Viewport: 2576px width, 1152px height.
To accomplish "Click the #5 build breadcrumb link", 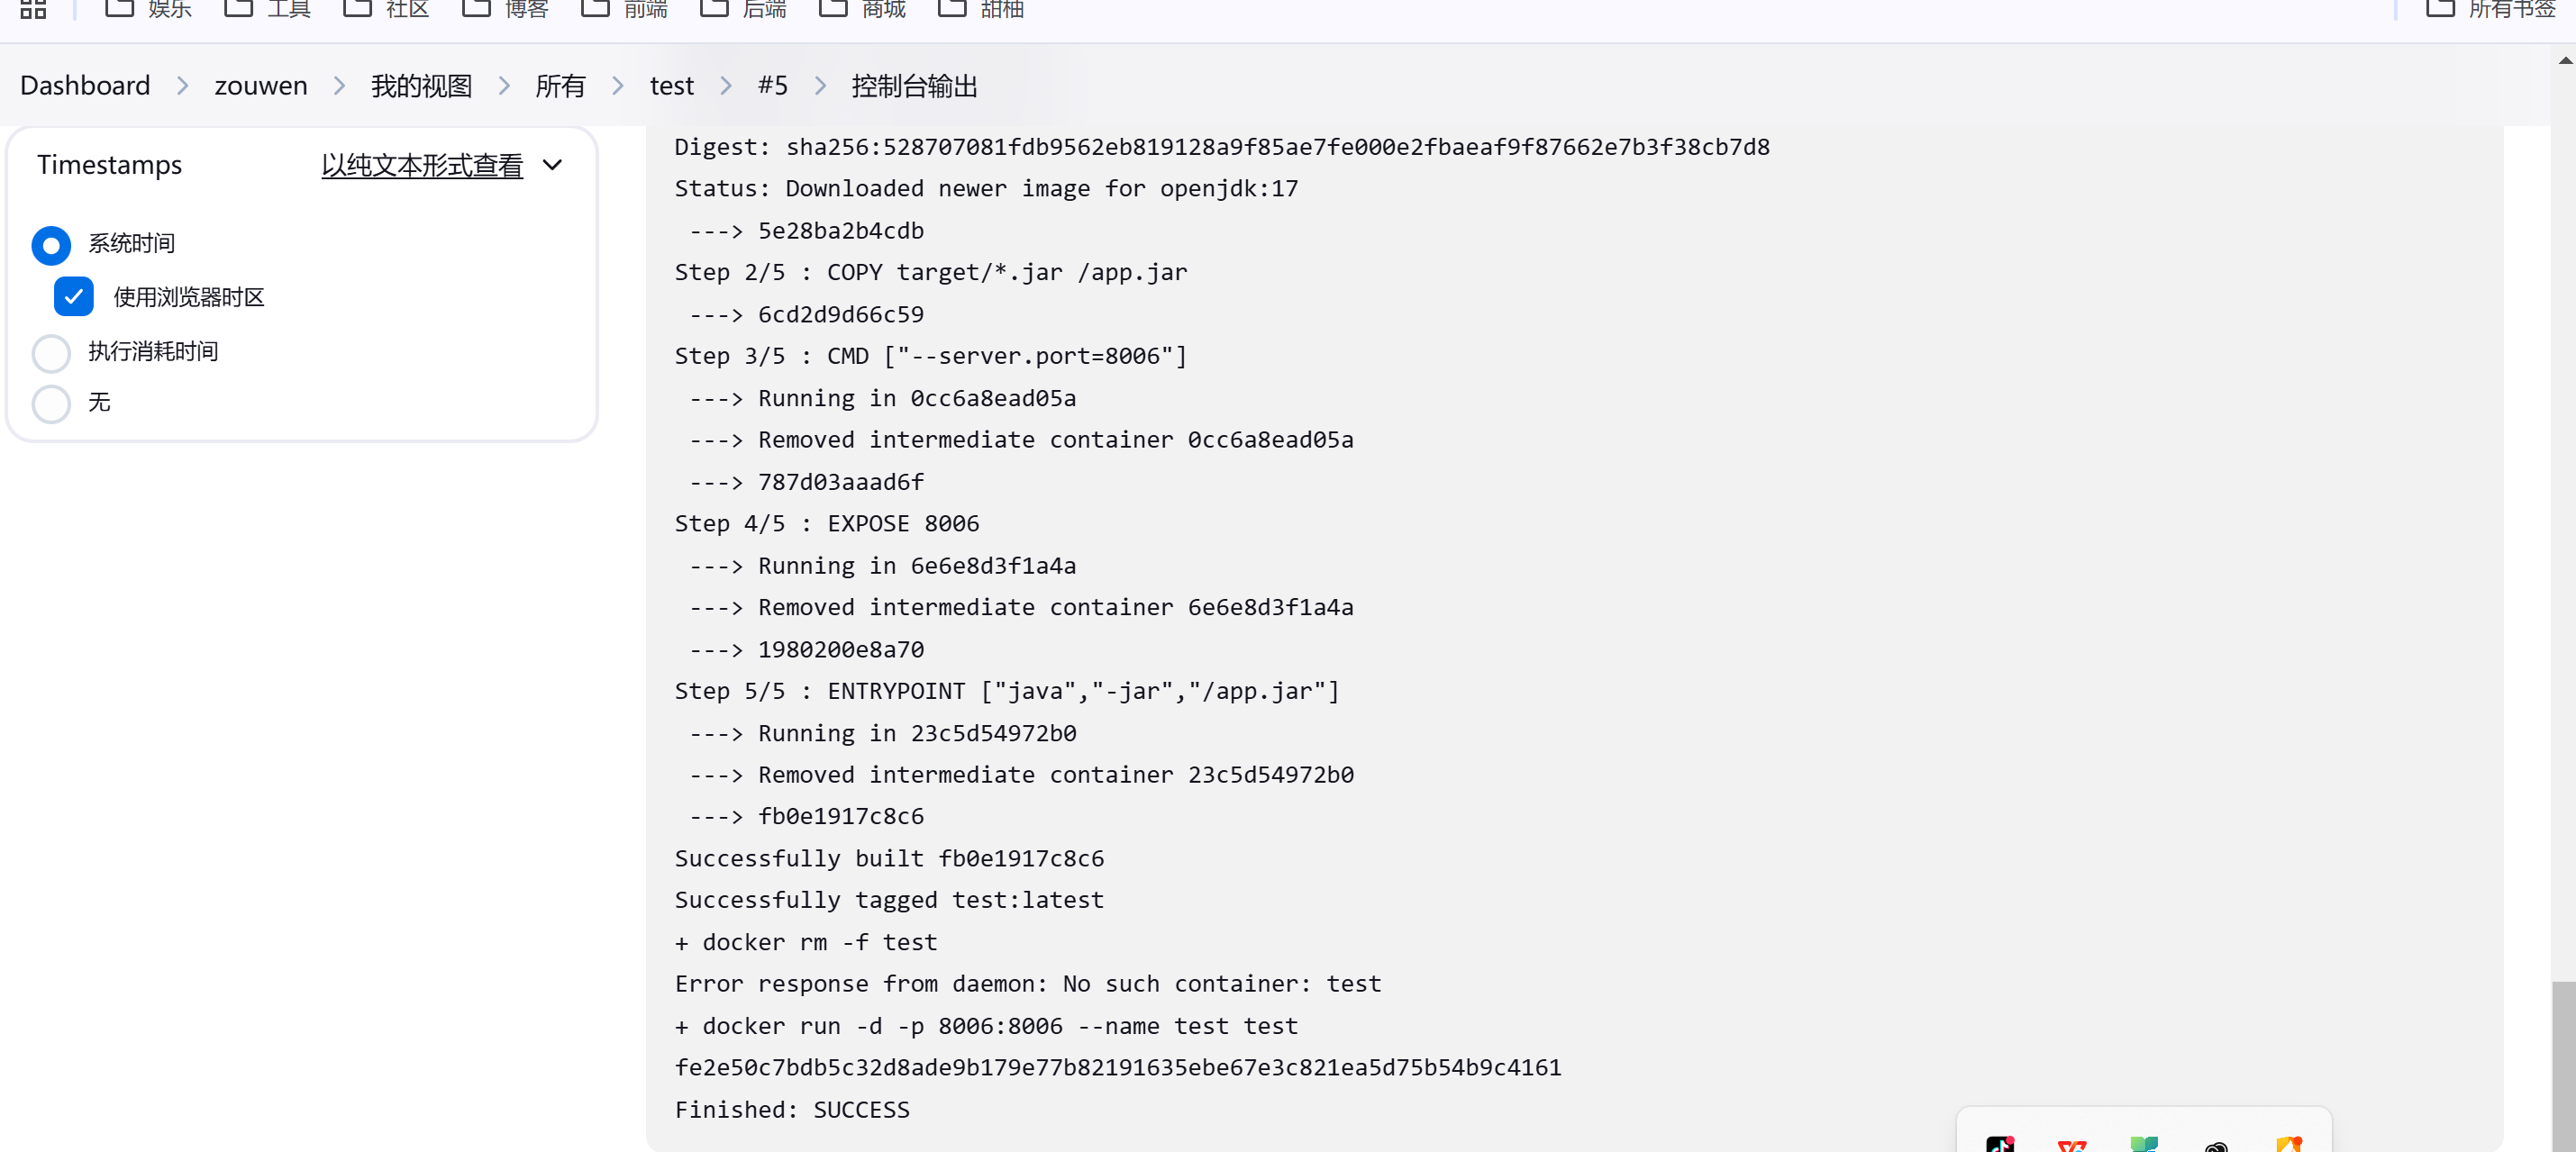I will coord(772,86).
